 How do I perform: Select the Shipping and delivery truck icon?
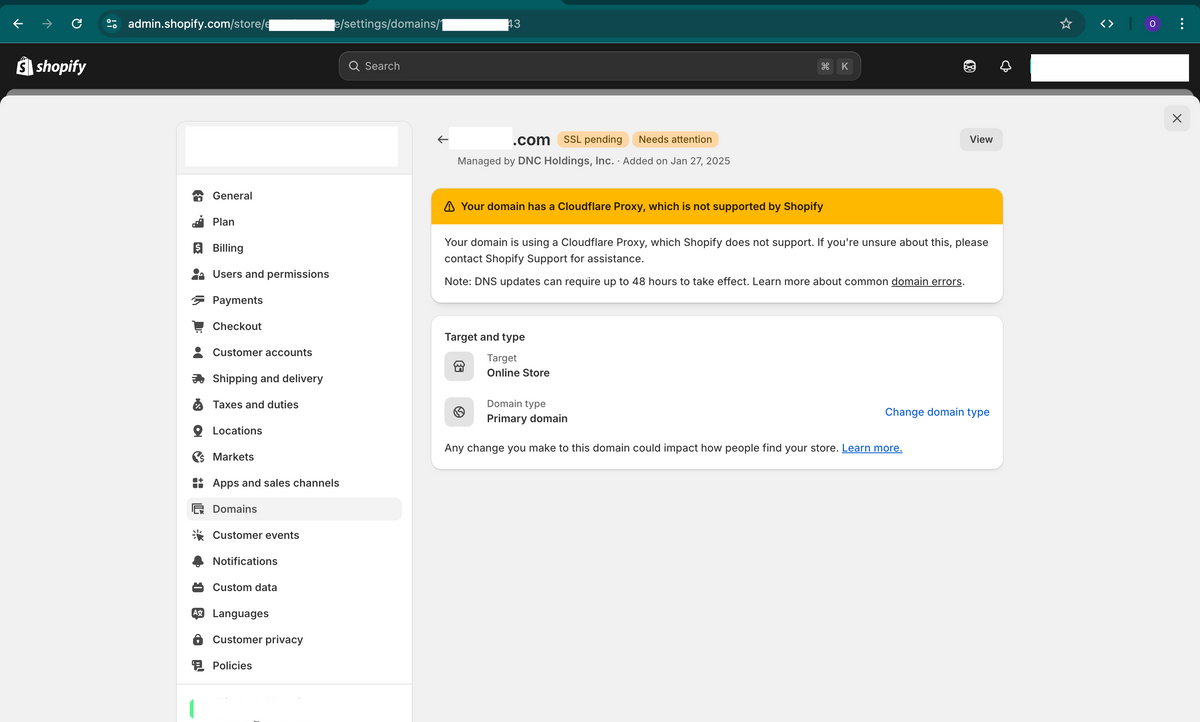tap(197, 378)
